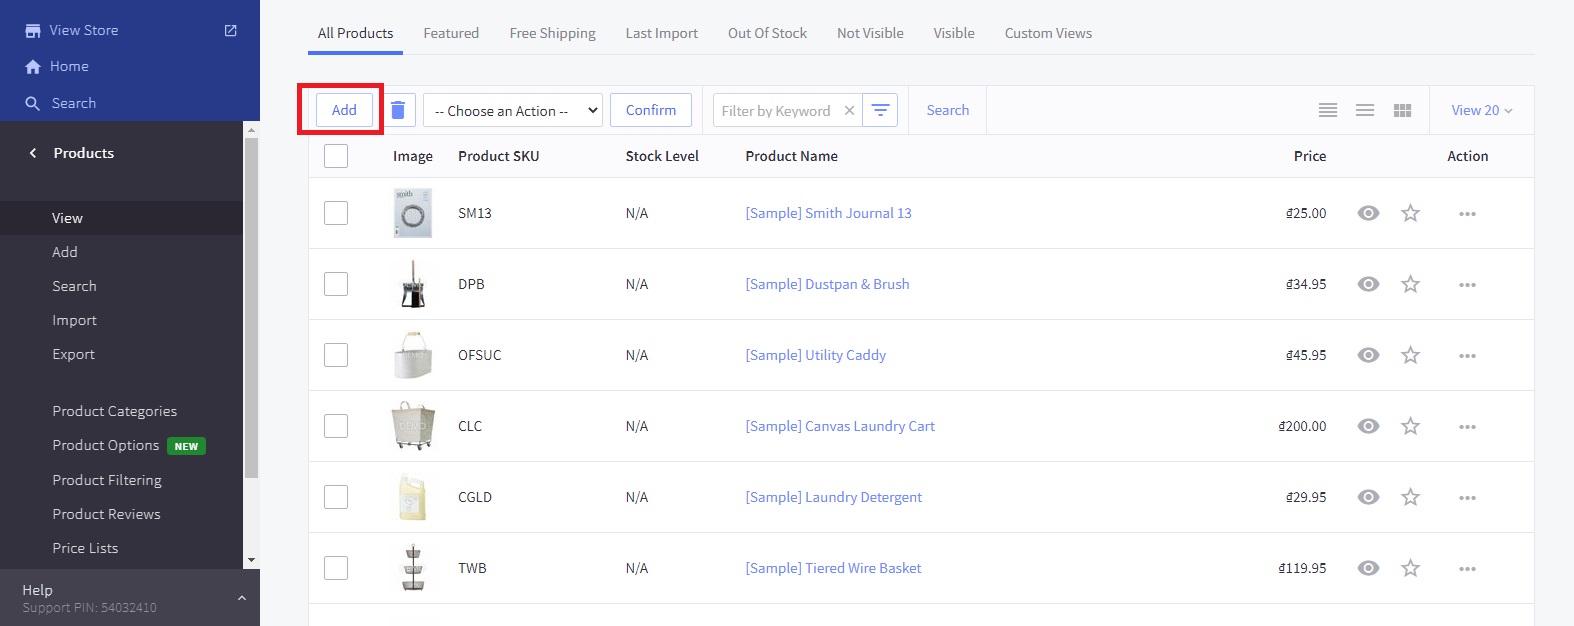
Task: Select the checkbox for Utility Caddy row
Action: [x=336, y=355]
